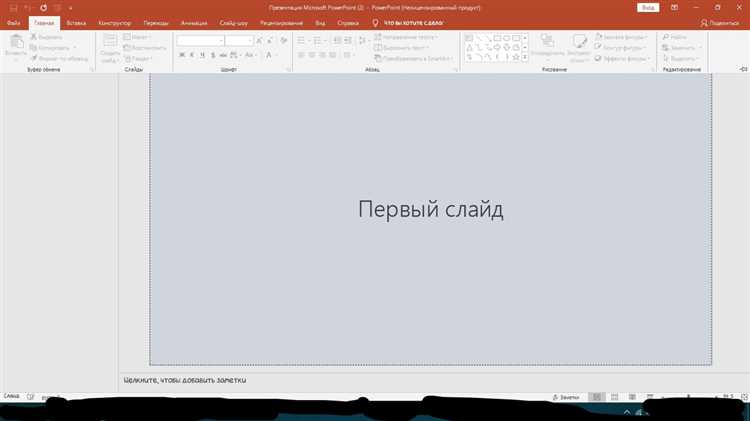Screen dimensions: 750x421
Task: Switch to the Переходы tab
Action: click(x=156, y=23)
